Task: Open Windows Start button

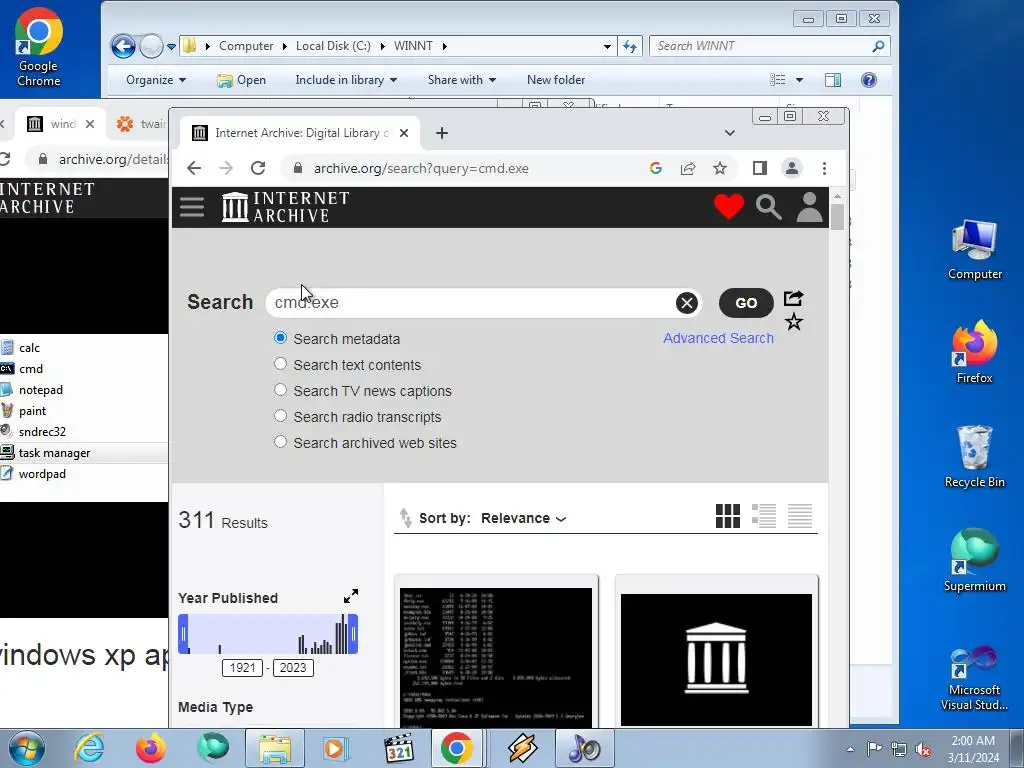Action: point(26,748)
